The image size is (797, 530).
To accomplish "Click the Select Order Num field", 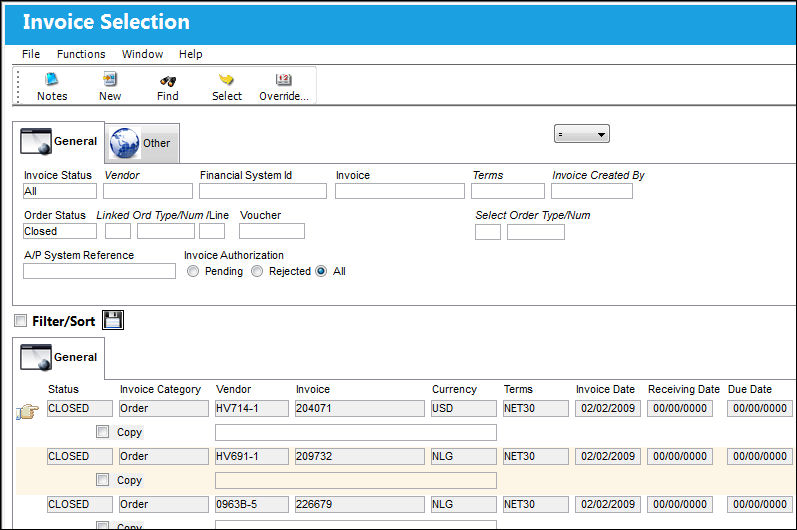I will 536,232.
